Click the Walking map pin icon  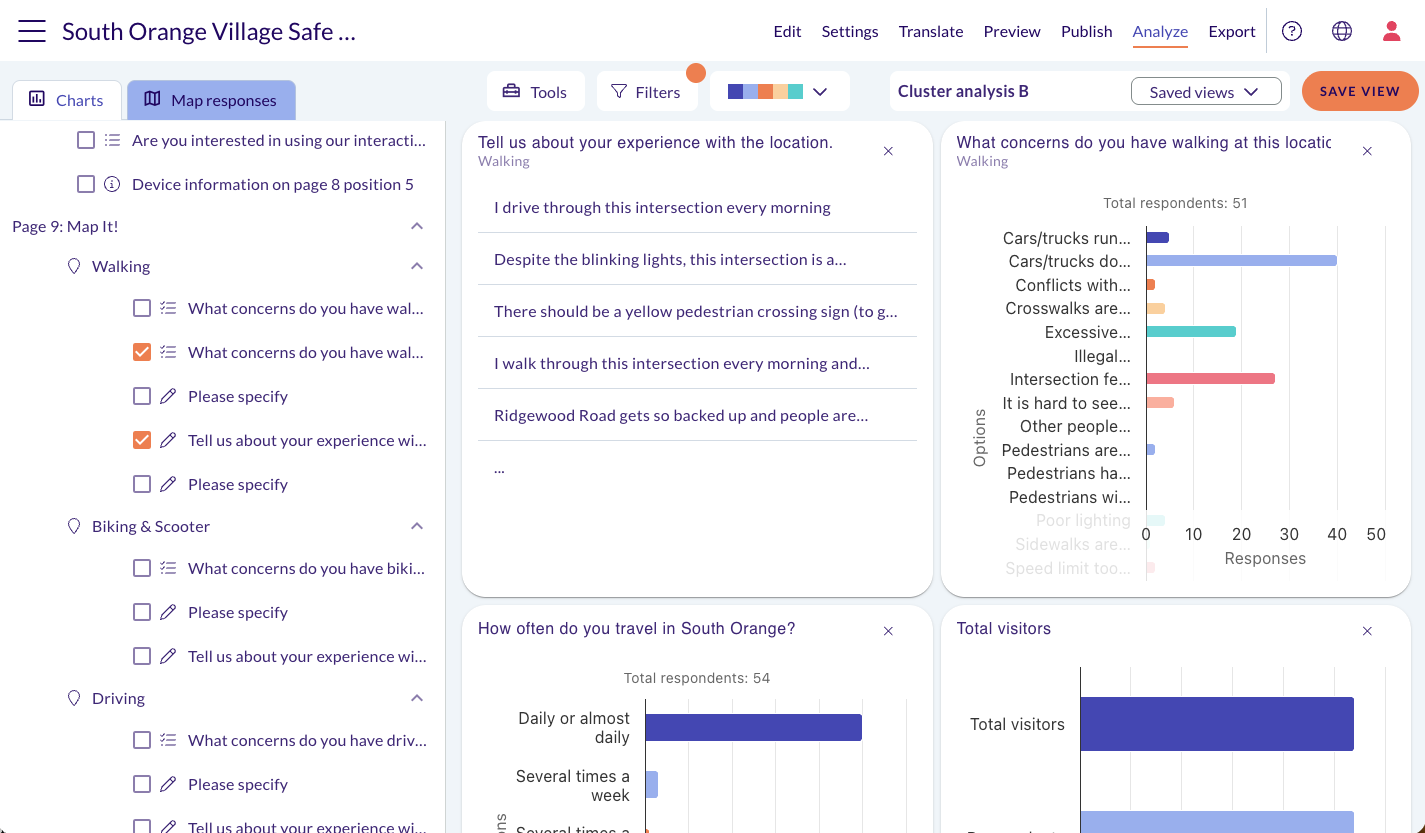tap(73, 266)
